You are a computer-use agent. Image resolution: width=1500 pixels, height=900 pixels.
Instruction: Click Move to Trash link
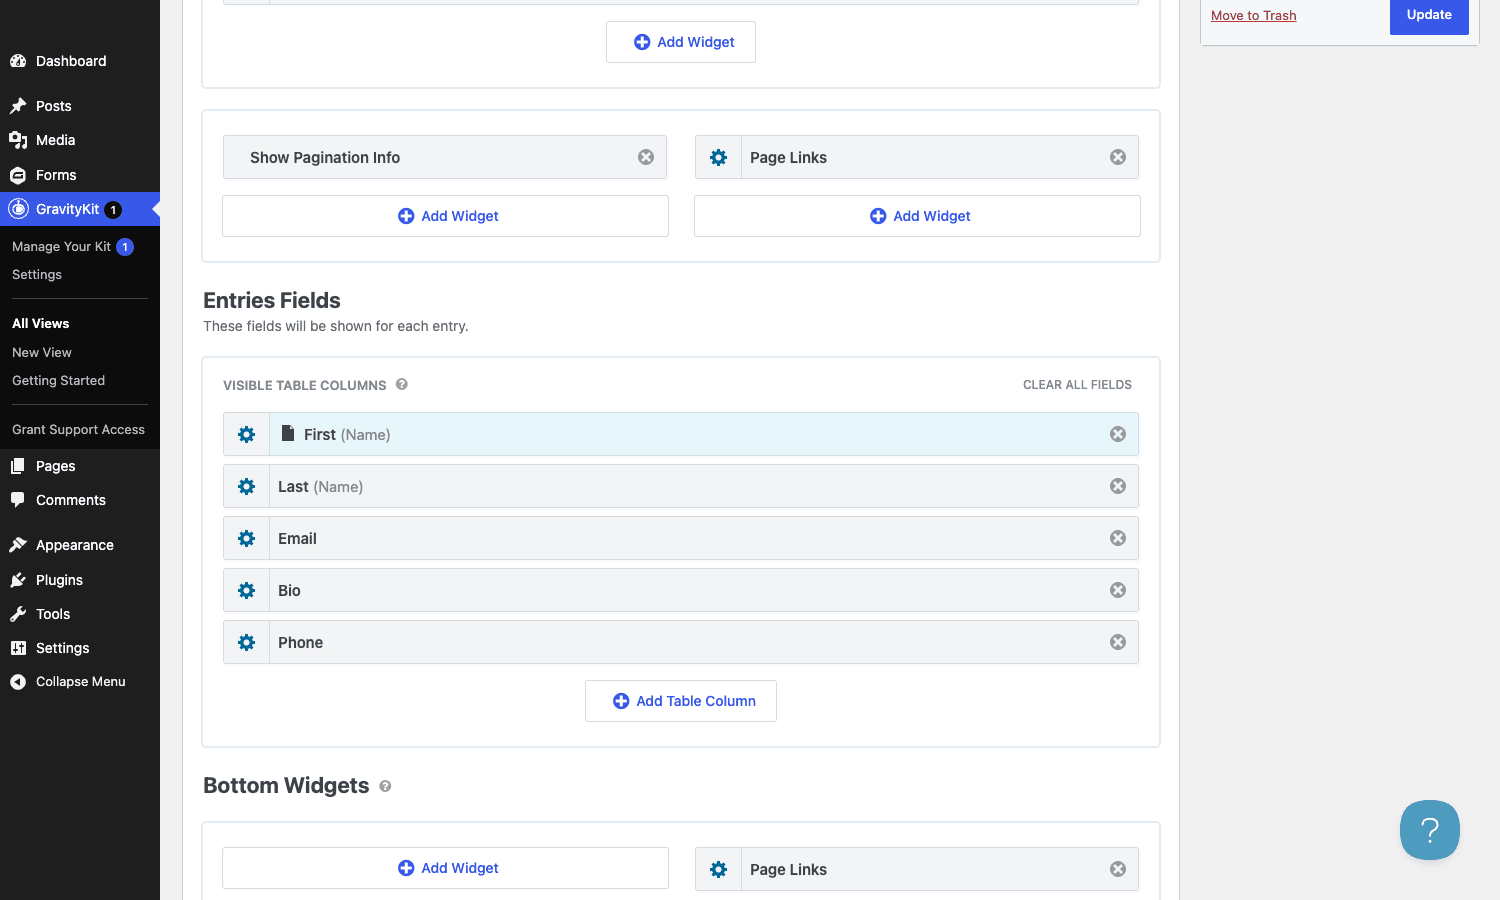(1253, 15)
